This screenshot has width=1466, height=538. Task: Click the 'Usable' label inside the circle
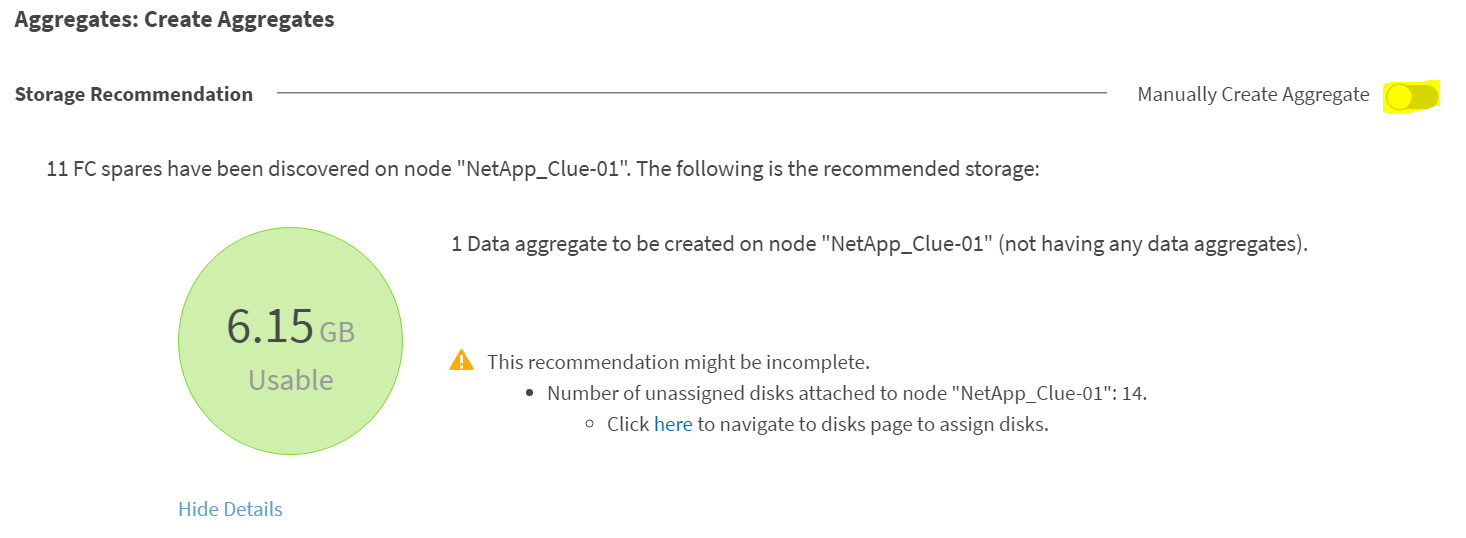tap(291, 380)
